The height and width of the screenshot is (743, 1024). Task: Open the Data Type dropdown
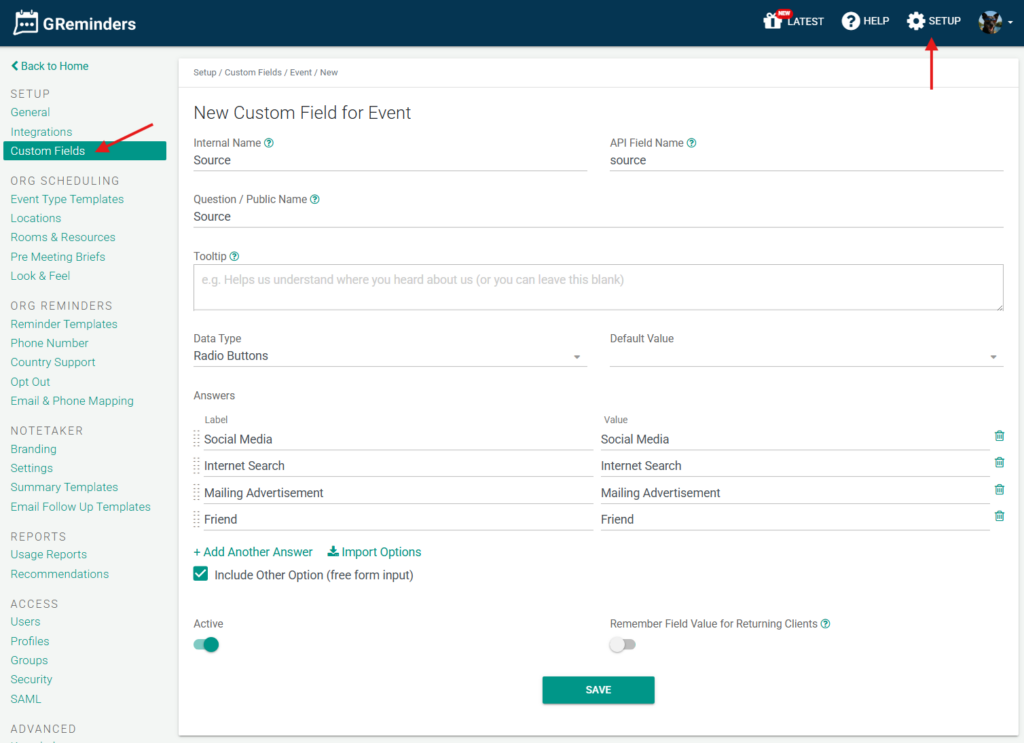[390, 357]
